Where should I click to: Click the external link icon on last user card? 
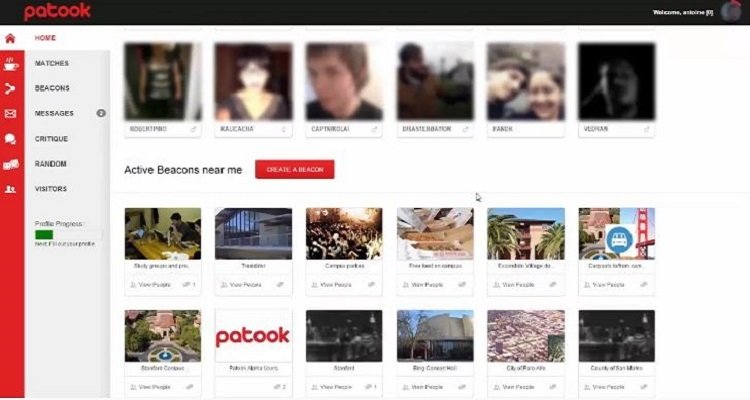coord(647,129)
